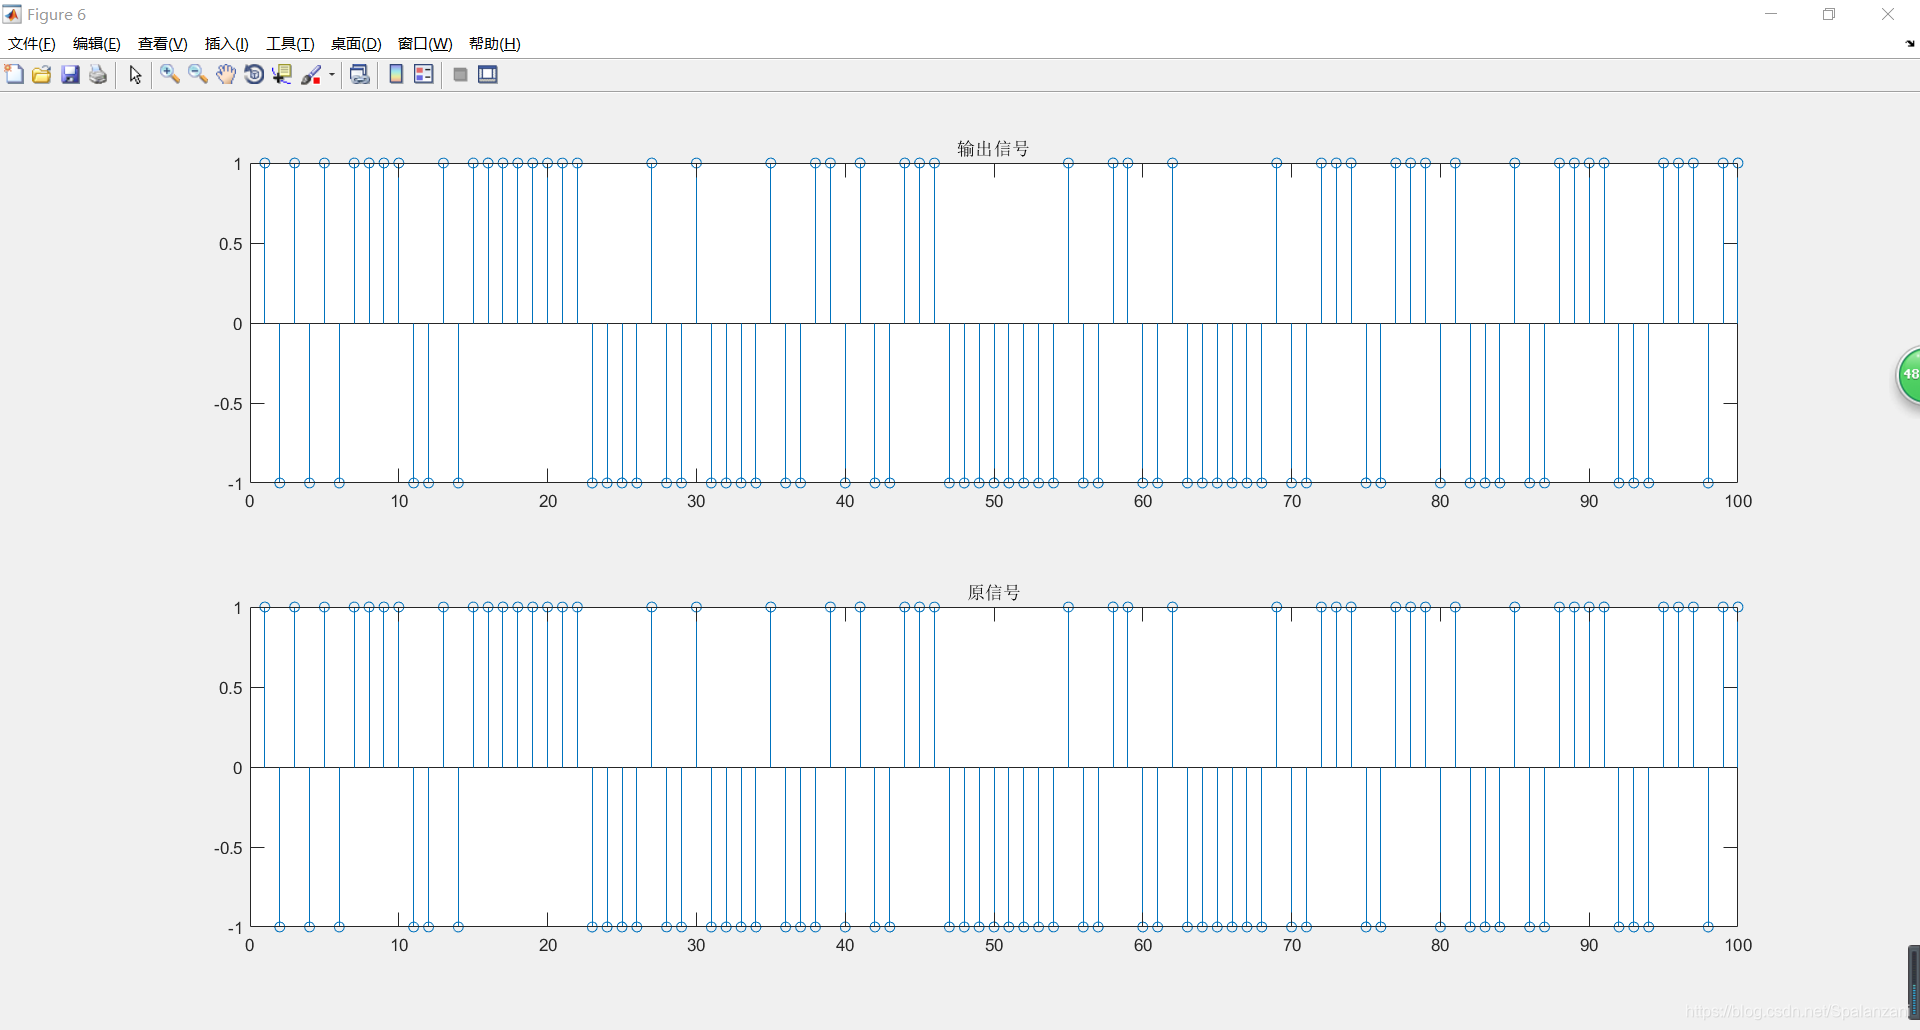1920x1030 pixels.
Task: Click the green floating badge at right edge
Action: pyautogui.click(x=1908, y=376)
